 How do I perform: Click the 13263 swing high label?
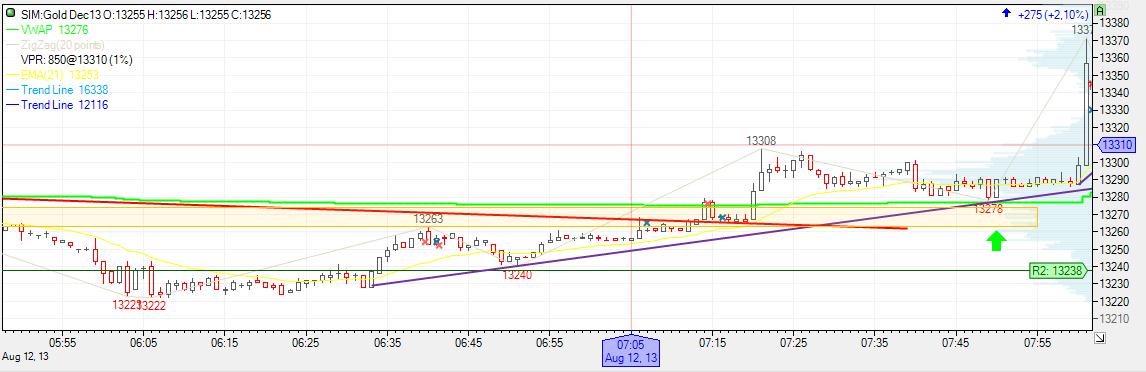[428, 219]
